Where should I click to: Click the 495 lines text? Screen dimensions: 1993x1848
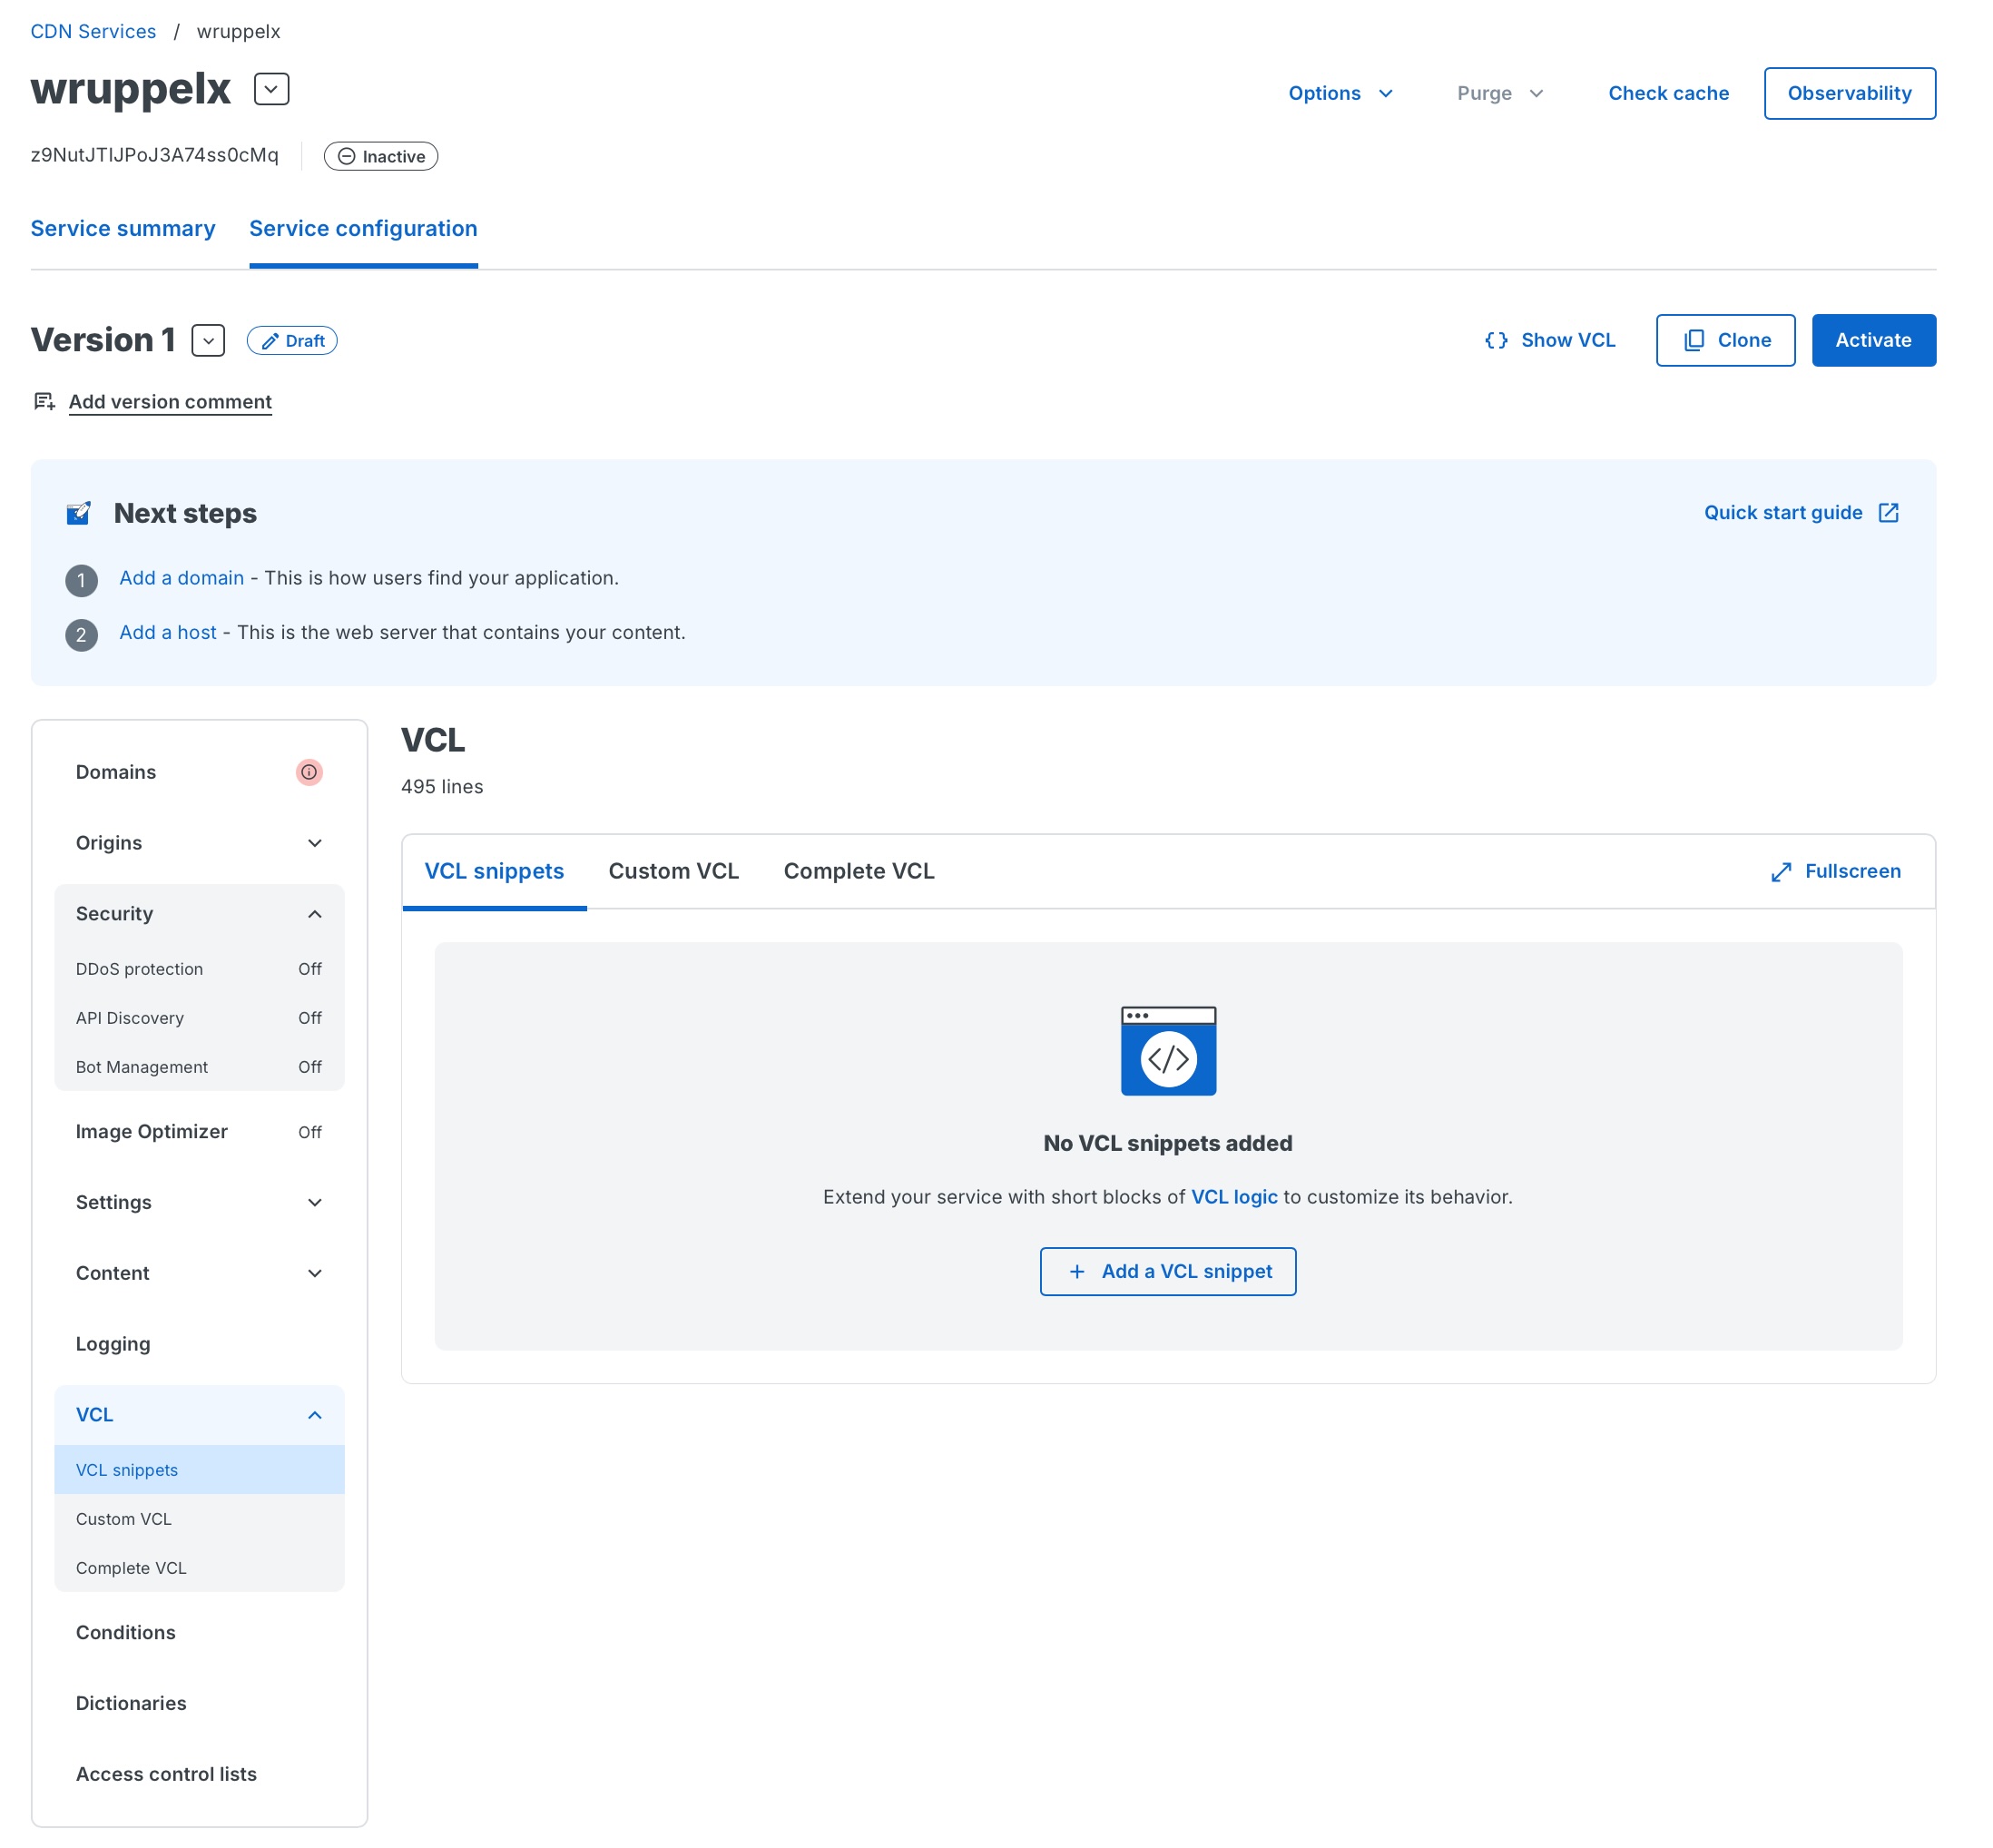tap(442, 787)
